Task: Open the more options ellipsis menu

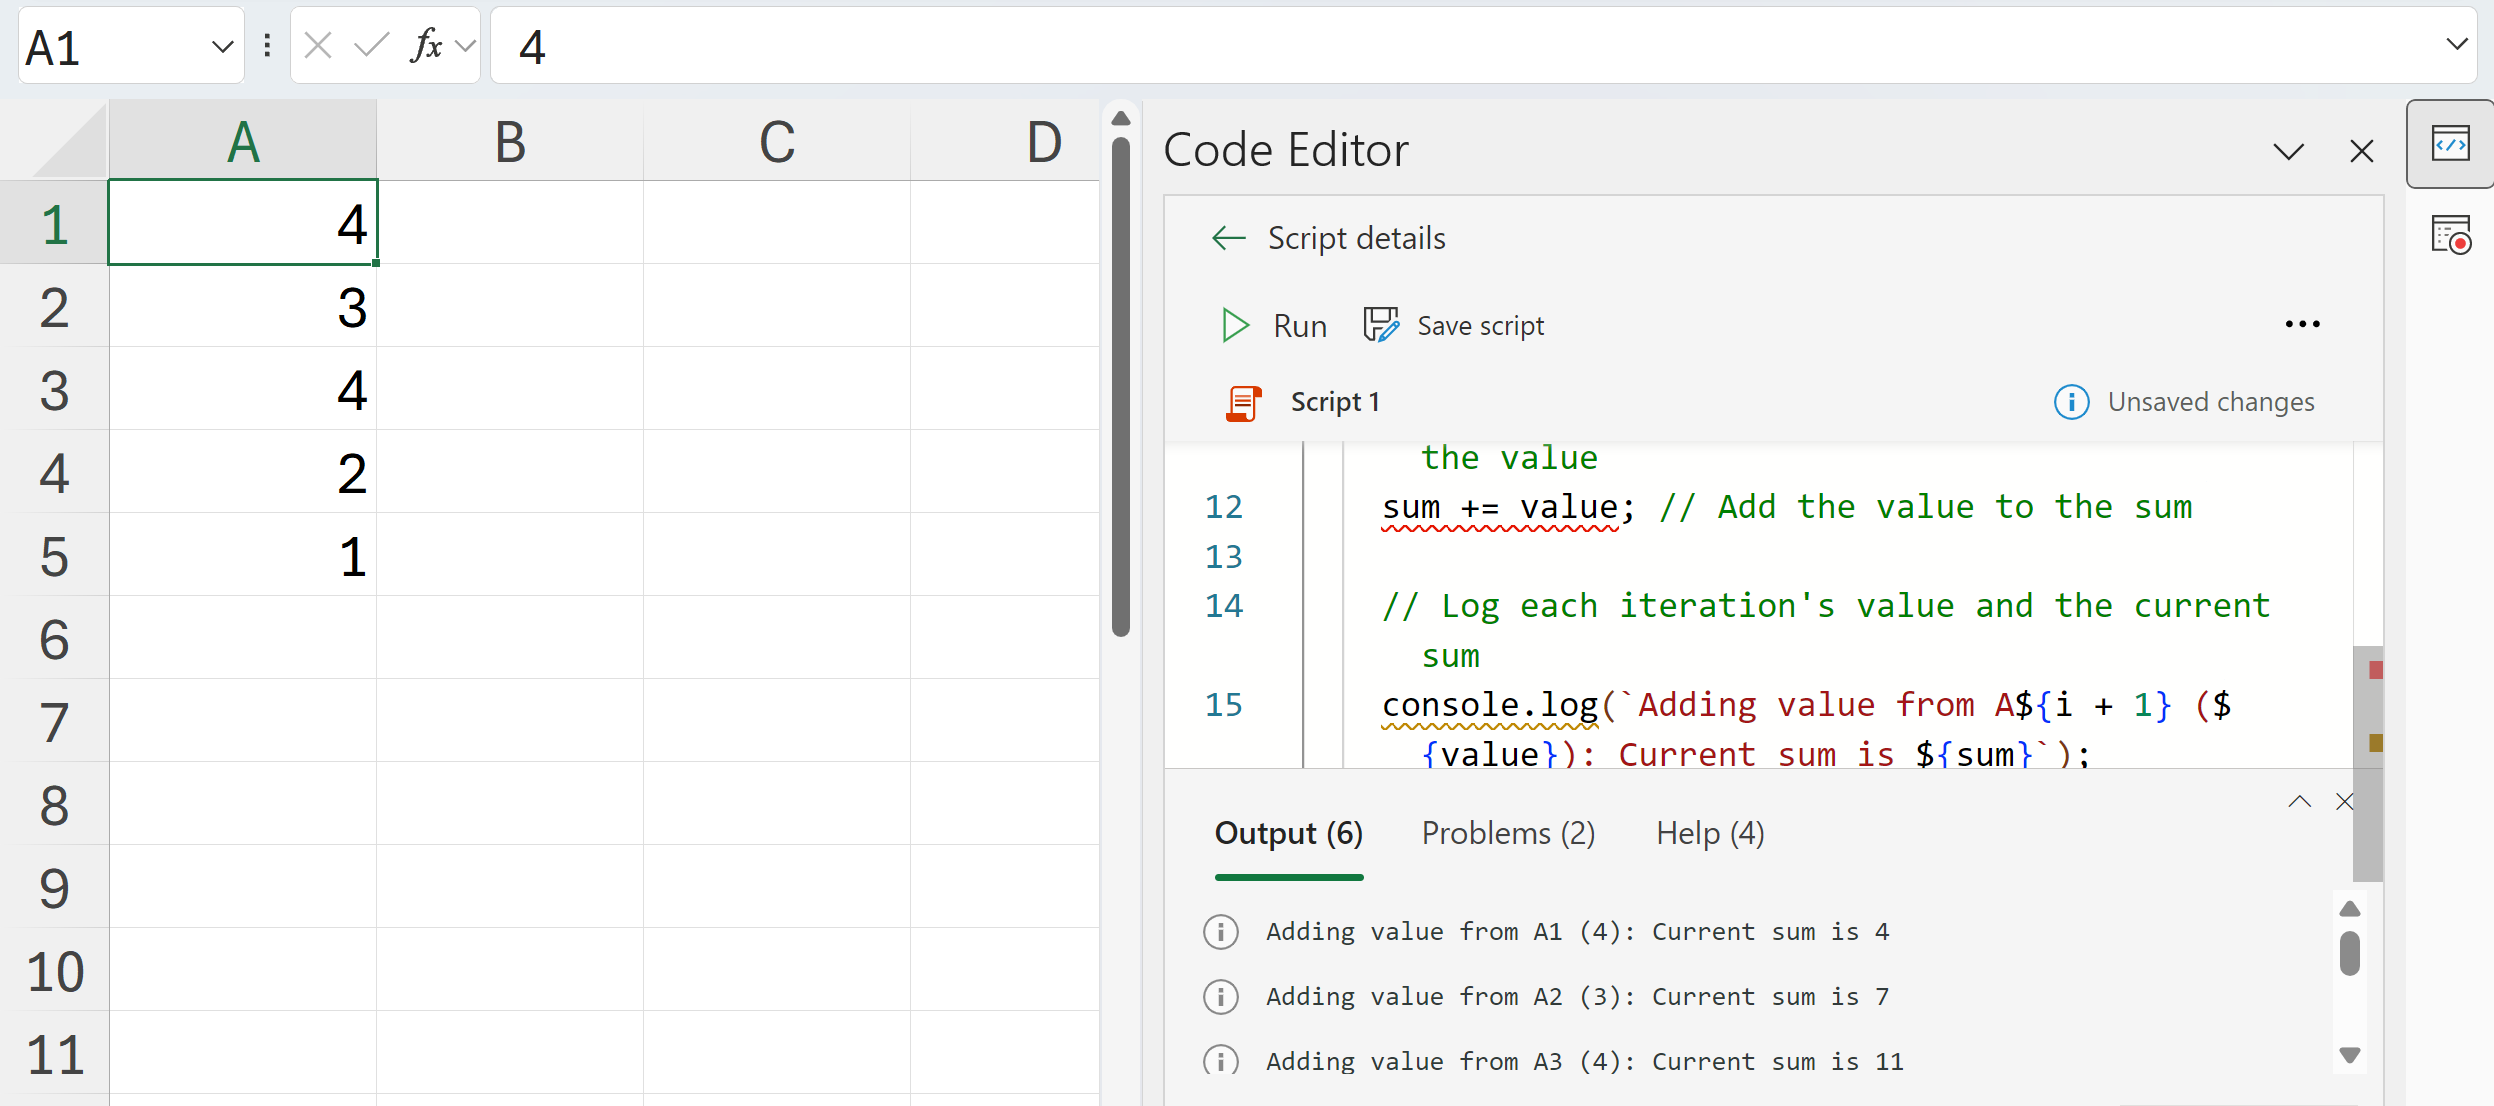Action: click(2302, 324)
